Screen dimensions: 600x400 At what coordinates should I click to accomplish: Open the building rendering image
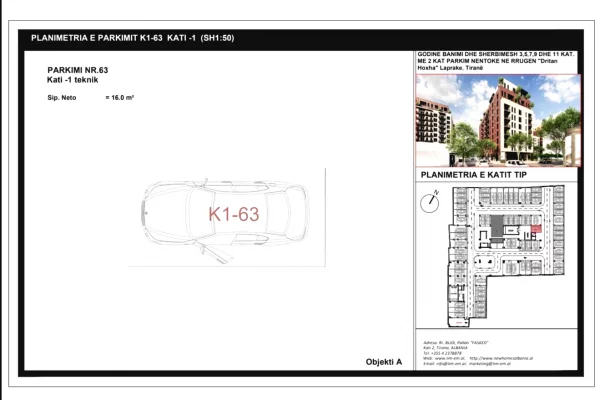pos(497,118)
